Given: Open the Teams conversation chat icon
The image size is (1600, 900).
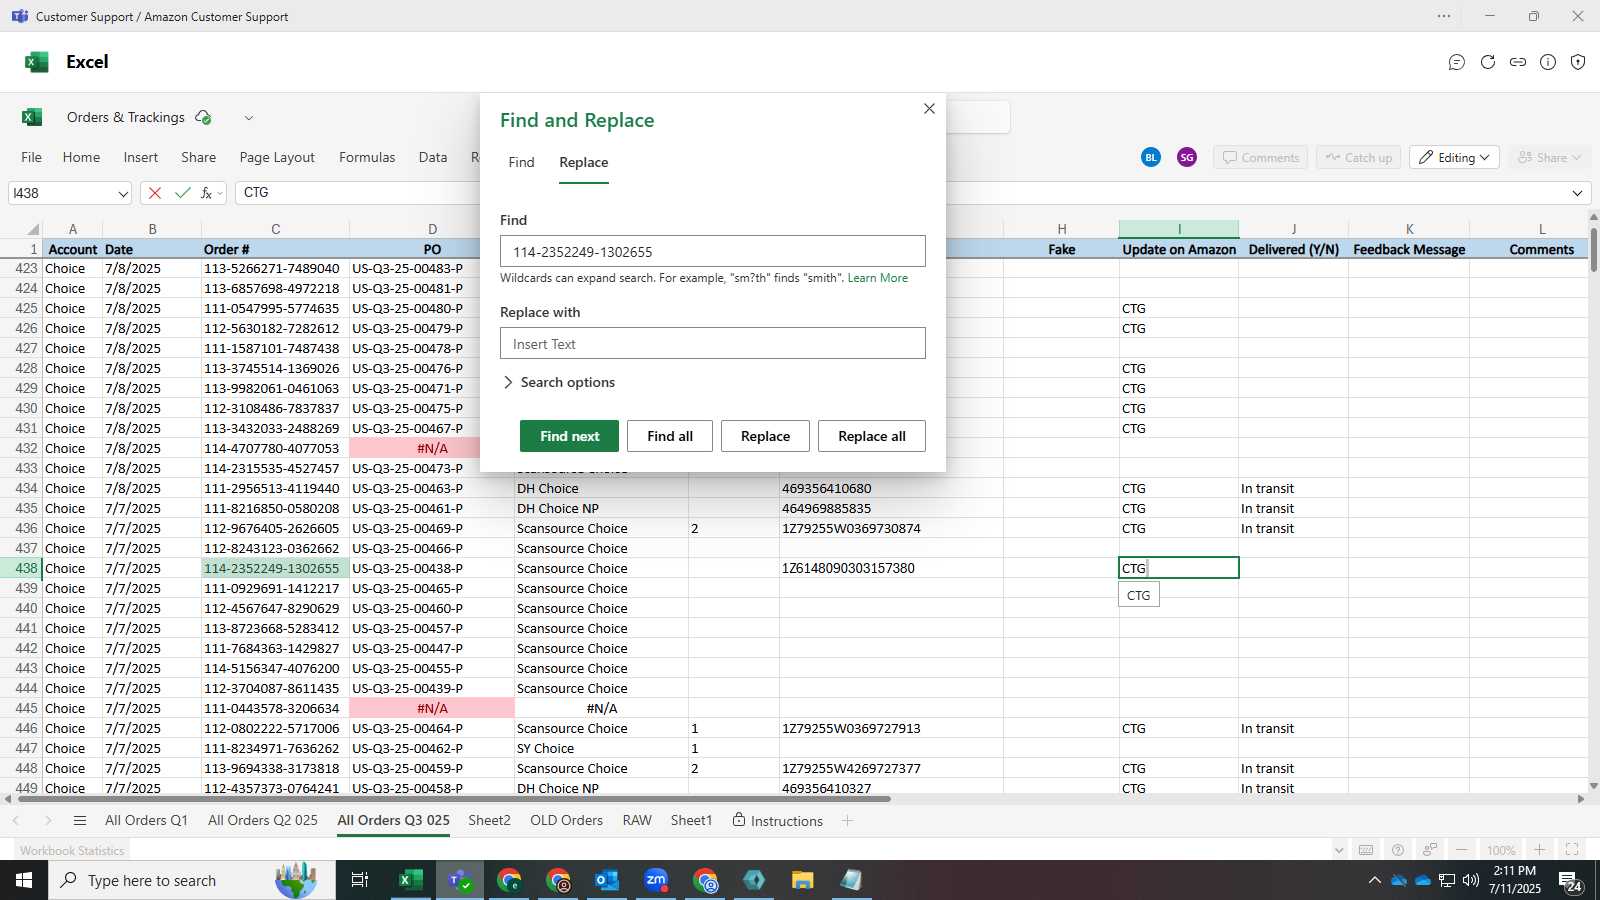Looking at the screenshot, I should pos(1457,62).
